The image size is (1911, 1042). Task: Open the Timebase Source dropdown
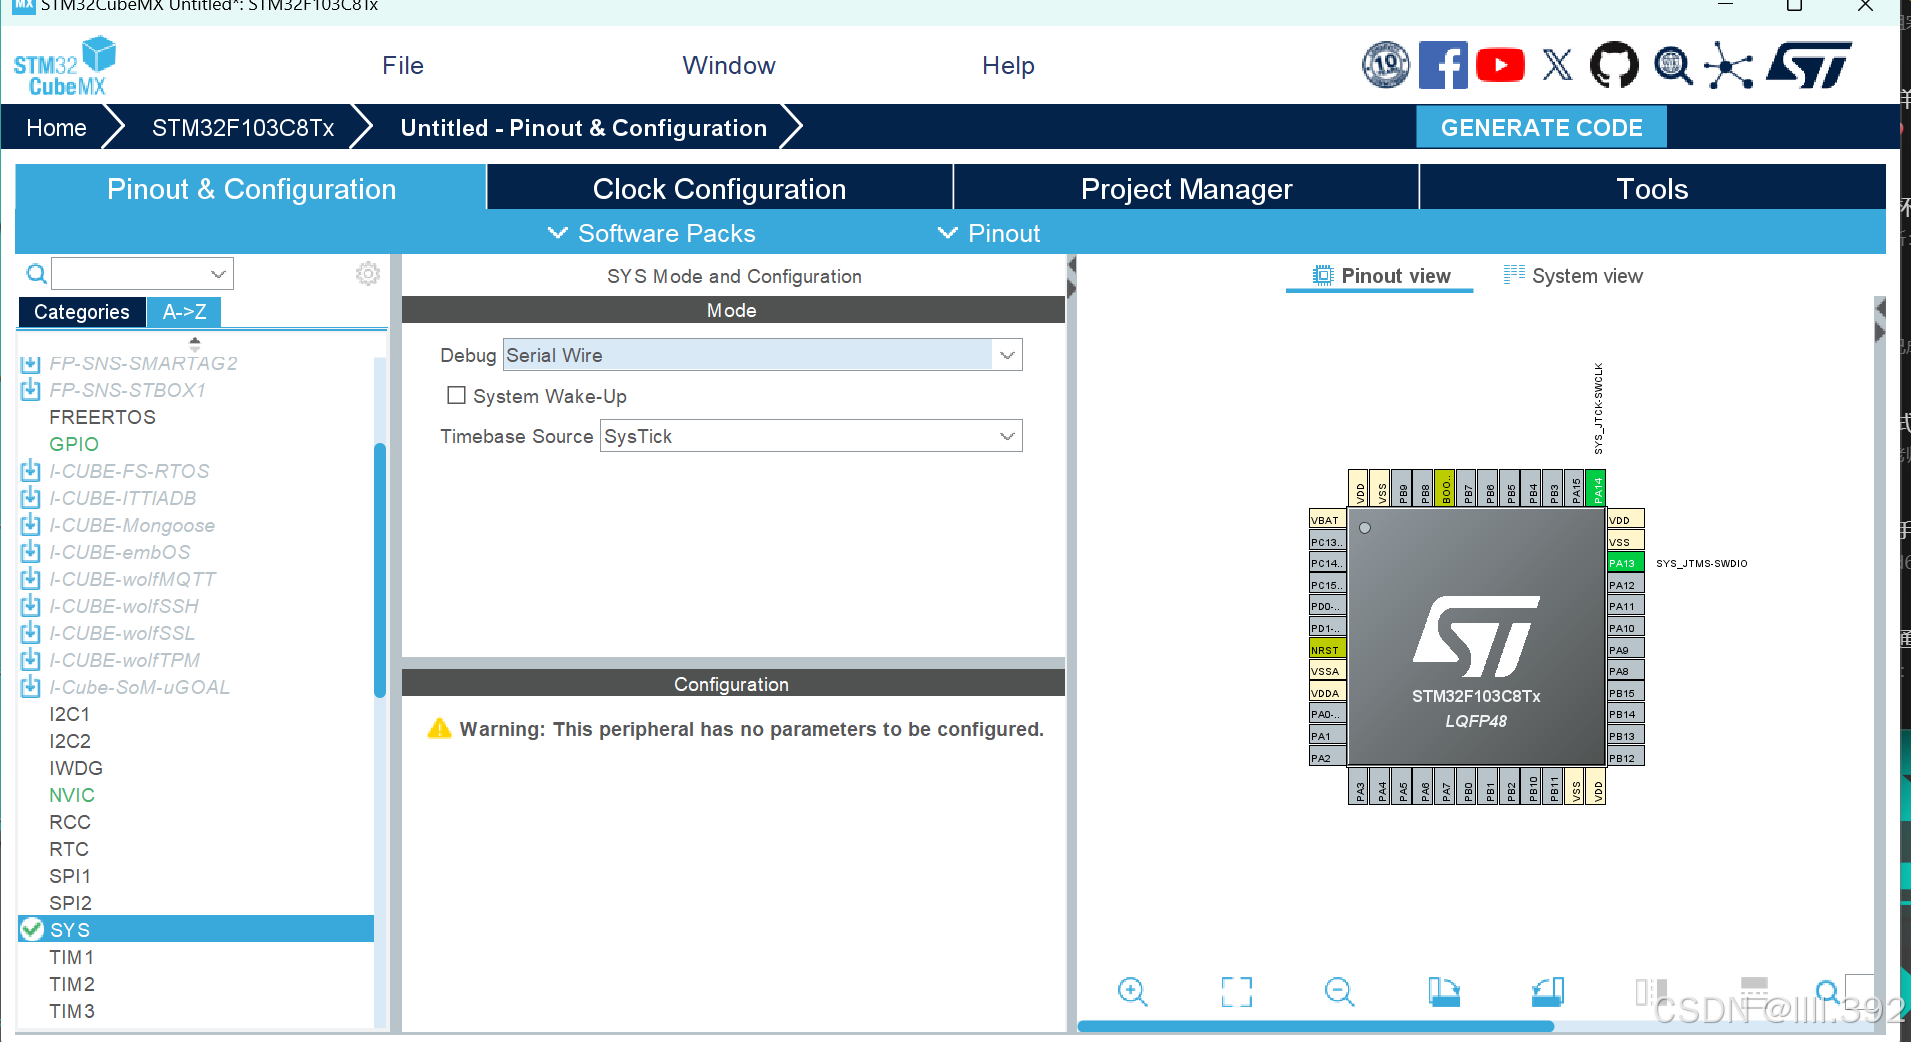[x=1005, y=436]
